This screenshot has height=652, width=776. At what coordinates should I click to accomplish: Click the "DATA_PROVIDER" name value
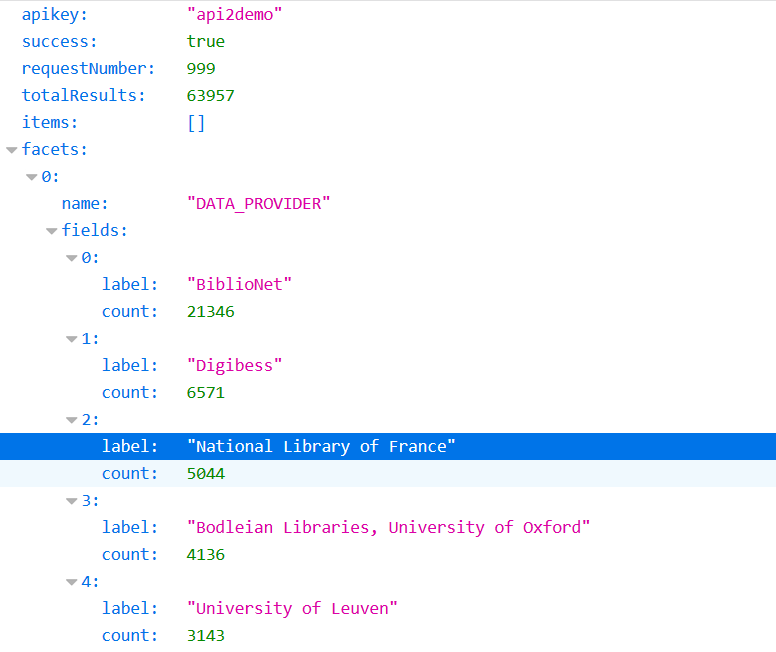pyautogui.click(x=258, y=204)
